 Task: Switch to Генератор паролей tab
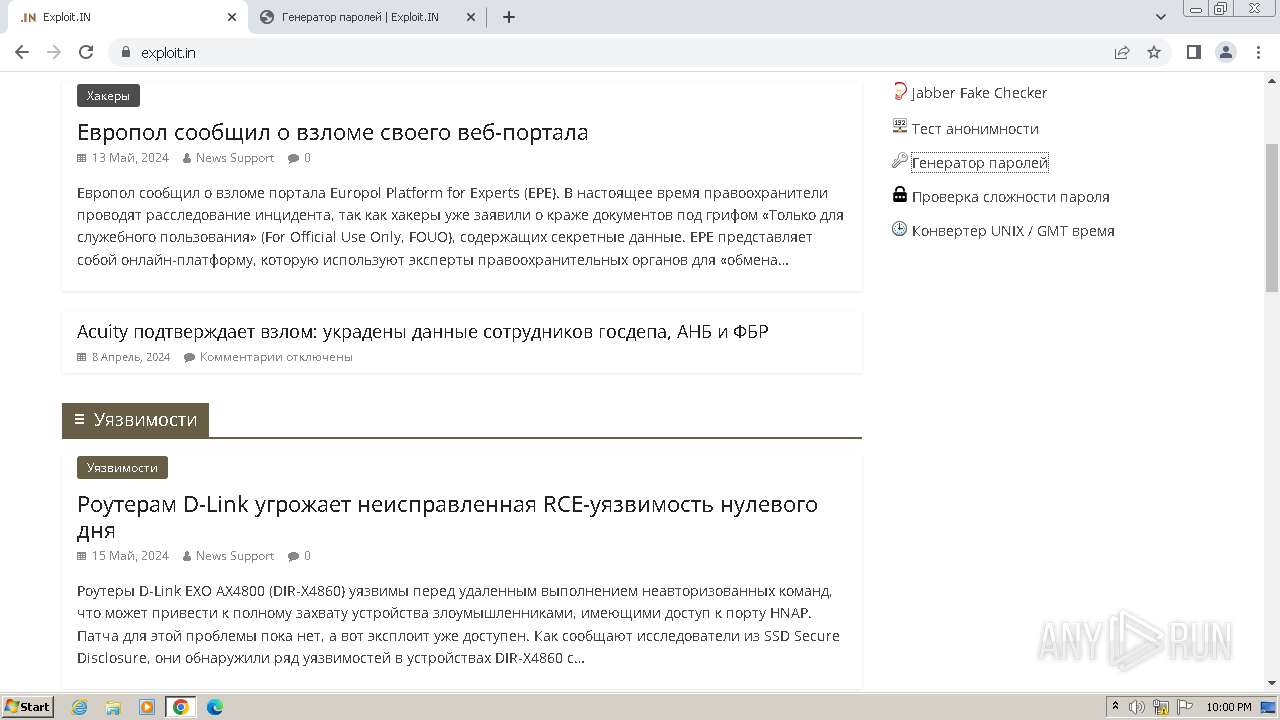(367, 17)
